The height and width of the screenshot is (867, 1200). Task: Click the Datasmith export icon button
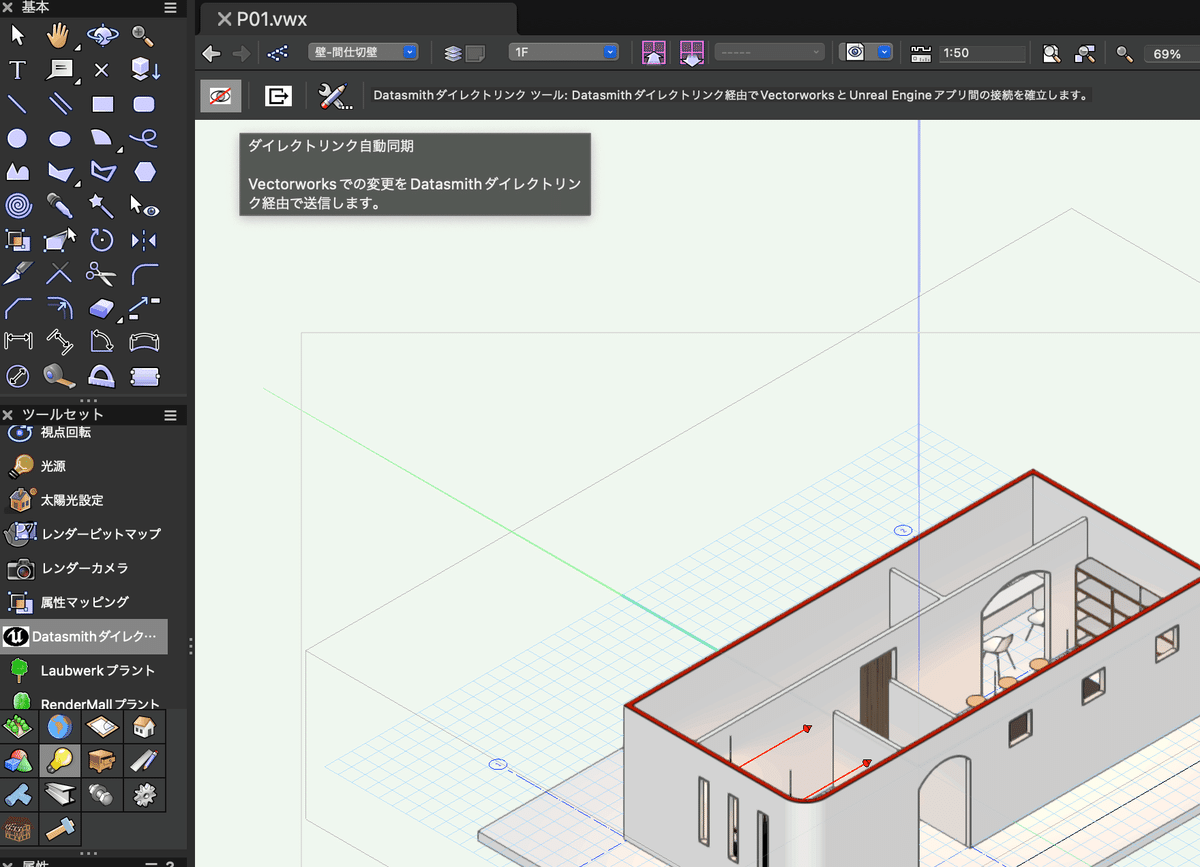278,96
